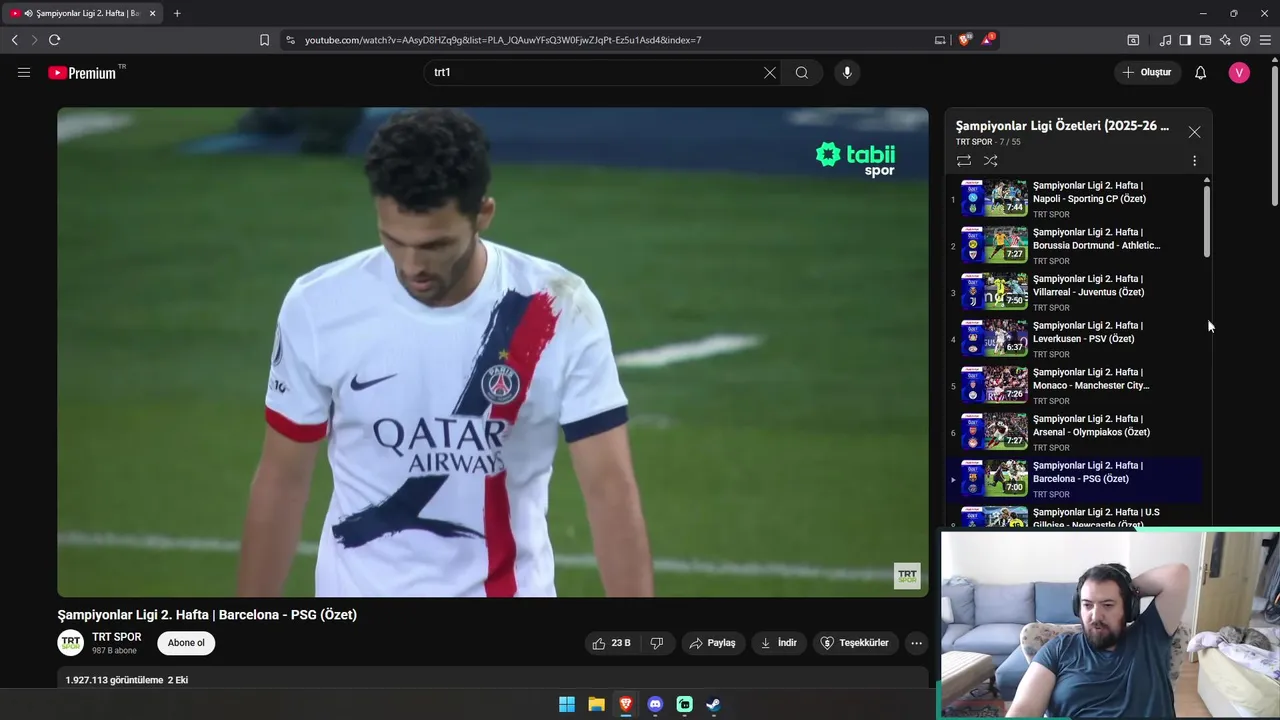Open the TRT SPOR channel name link
This screenshot has width=1280, height=720.
click(117, 637)
